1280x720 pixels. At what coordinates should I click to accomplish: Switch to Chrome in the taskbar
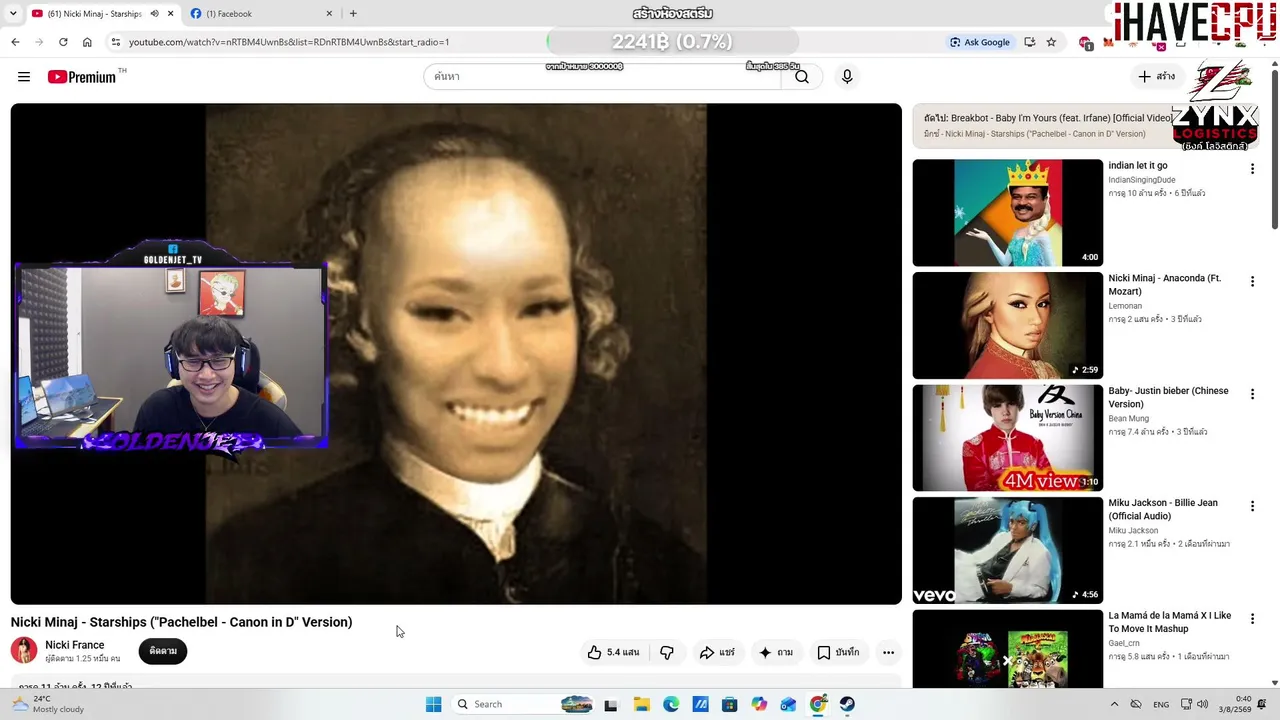point(818,704)
